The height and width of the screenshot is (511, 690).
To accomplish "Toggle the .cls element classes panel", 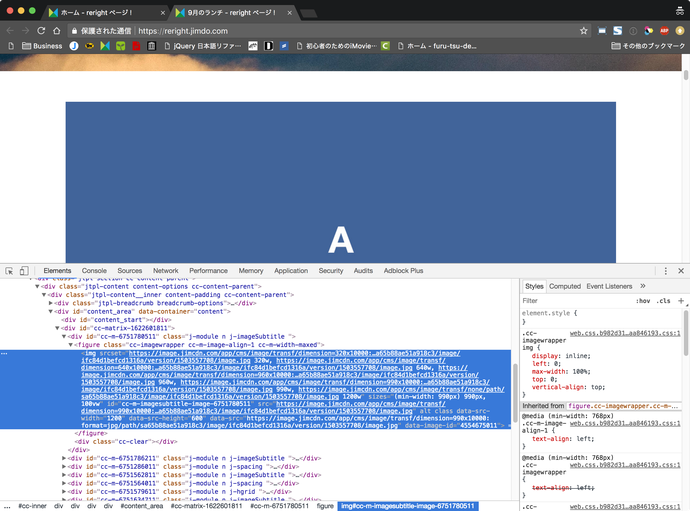I will [x=663, y=301].
